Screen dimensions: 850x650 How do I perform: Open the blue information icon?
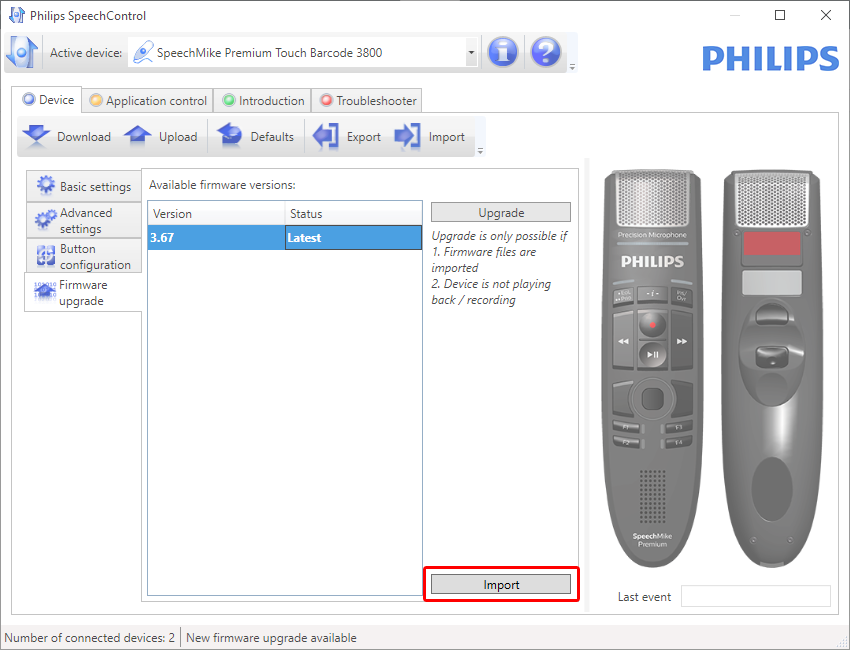(503, 53)
